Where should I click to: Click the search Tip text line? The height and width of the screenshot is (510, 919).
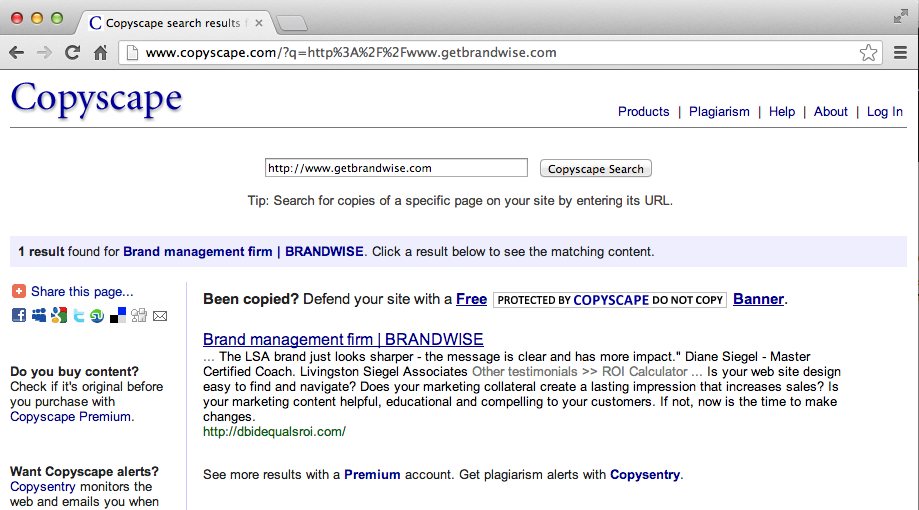pos(460,200)
